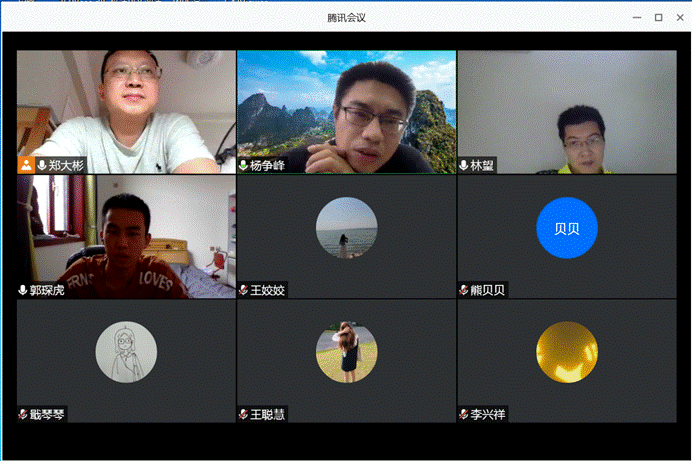Image resolution: width=692 pixels, height=461 pixels.
Task: Click the muted mic icon for 戴琴琴
Action: (x=23, y=414)
